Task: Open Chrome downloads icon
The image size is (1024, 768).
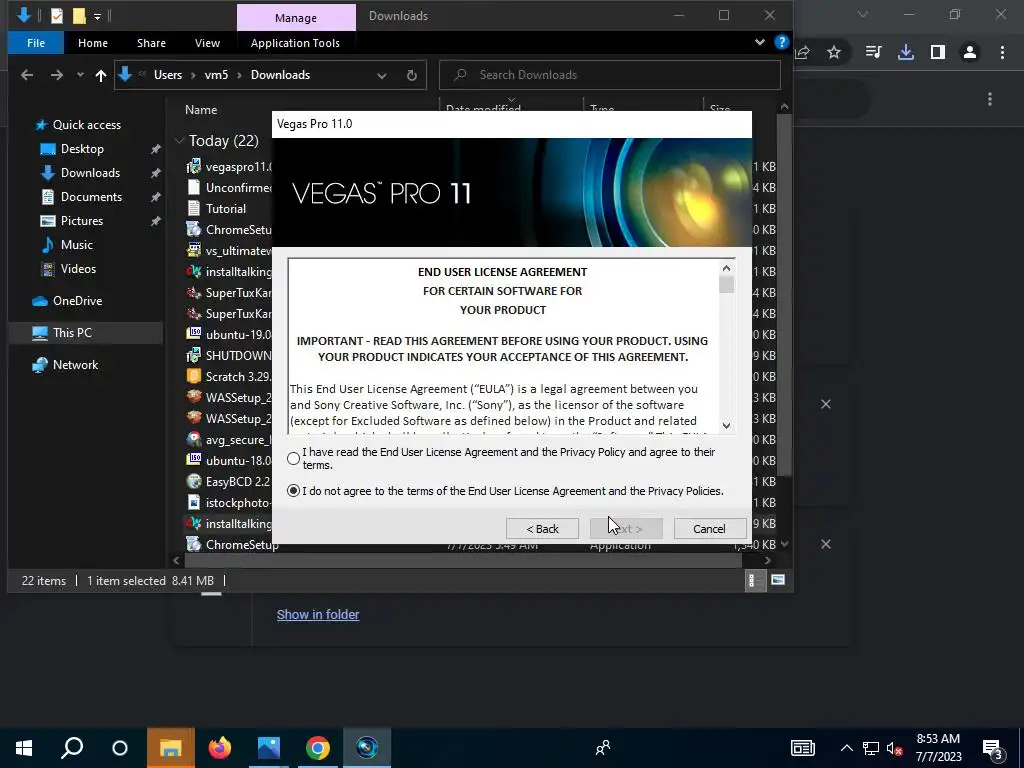Action: 906,52
